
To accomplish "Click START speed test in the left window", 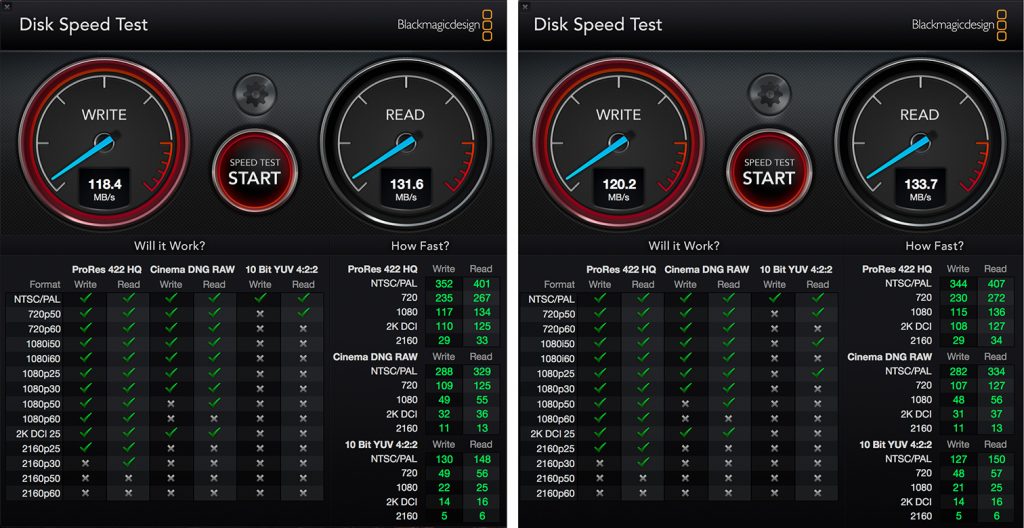I will click(254, 171).
